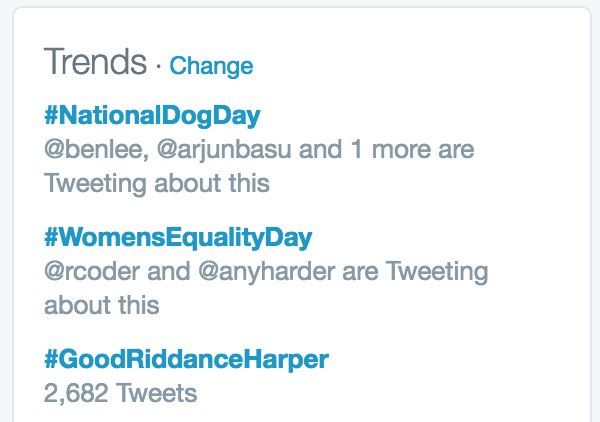
Task: Click "about this" under the @rcoder line
Action: pos(102,304)
